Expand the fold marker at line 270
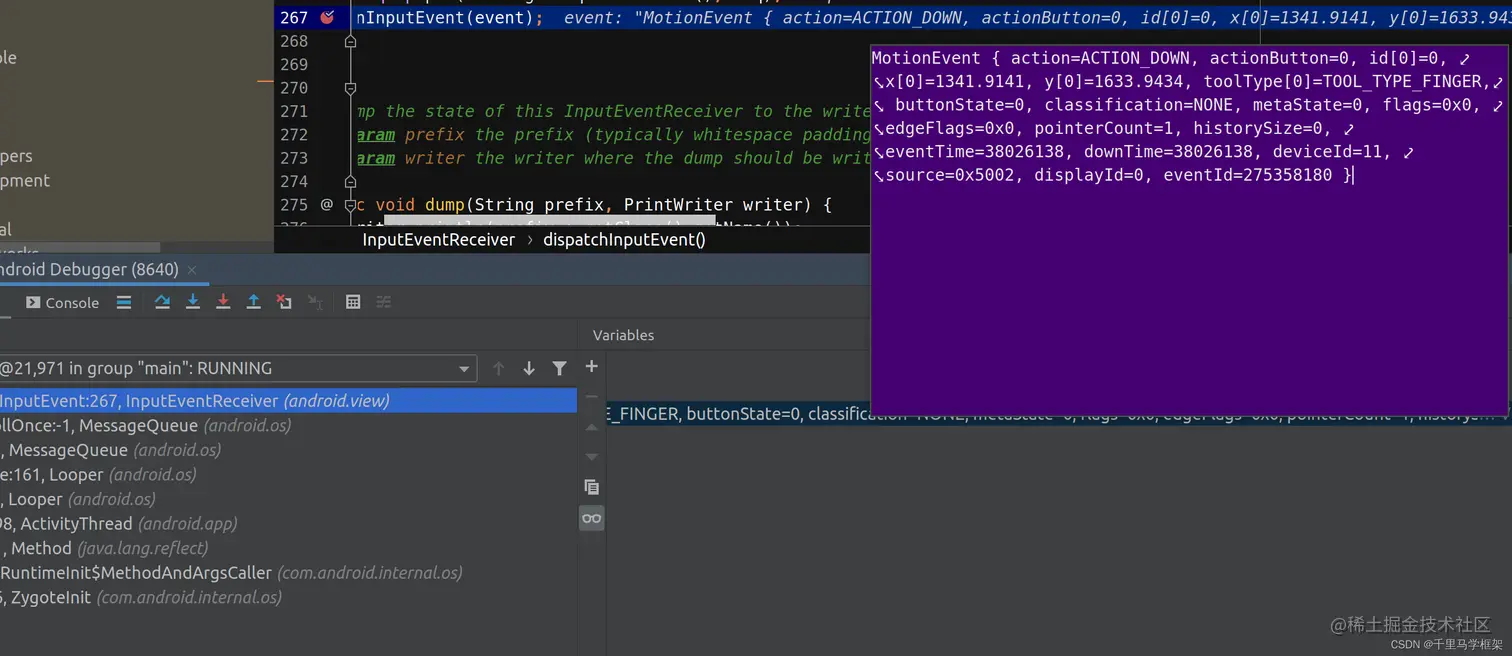This screenshot has height=656, width=1512. pos(350,89)
